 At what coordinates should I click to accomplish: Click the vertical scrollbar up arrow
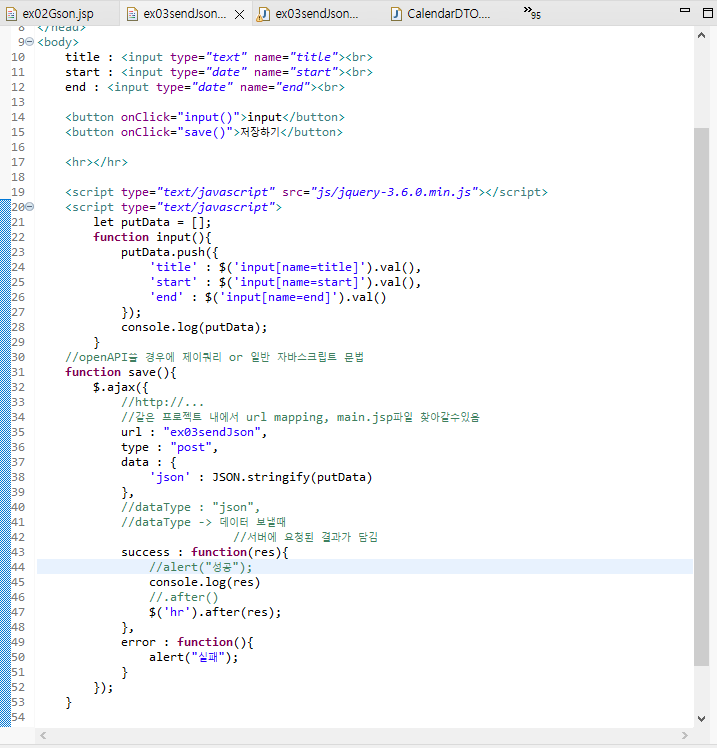(701, 35)
